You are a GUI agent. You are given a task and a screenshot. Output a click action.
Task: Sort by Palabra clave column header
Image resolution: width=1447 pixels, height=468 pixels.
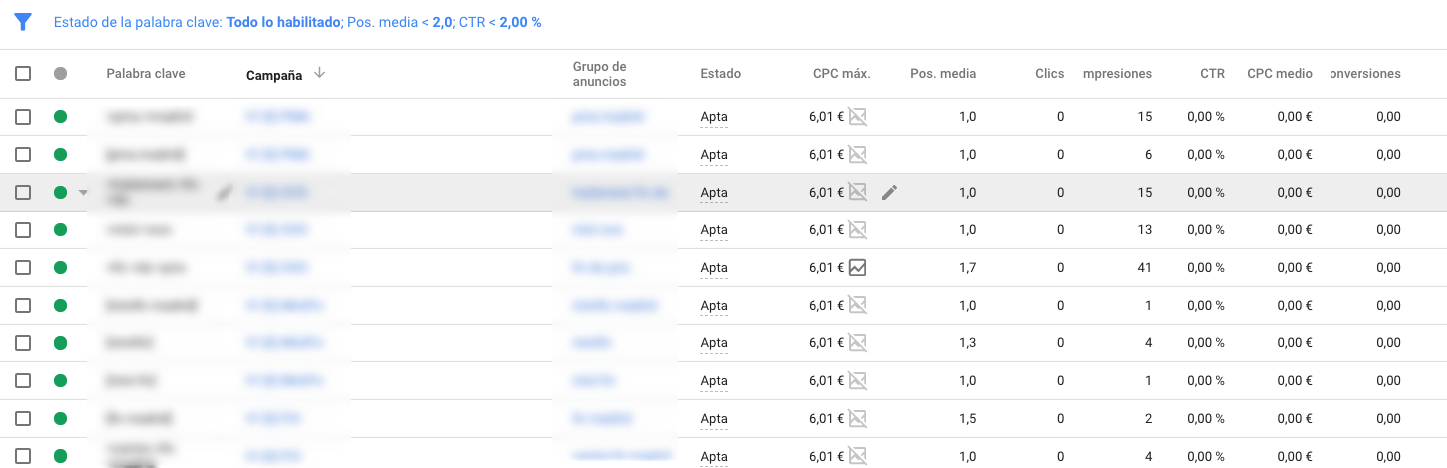point(146,73)
